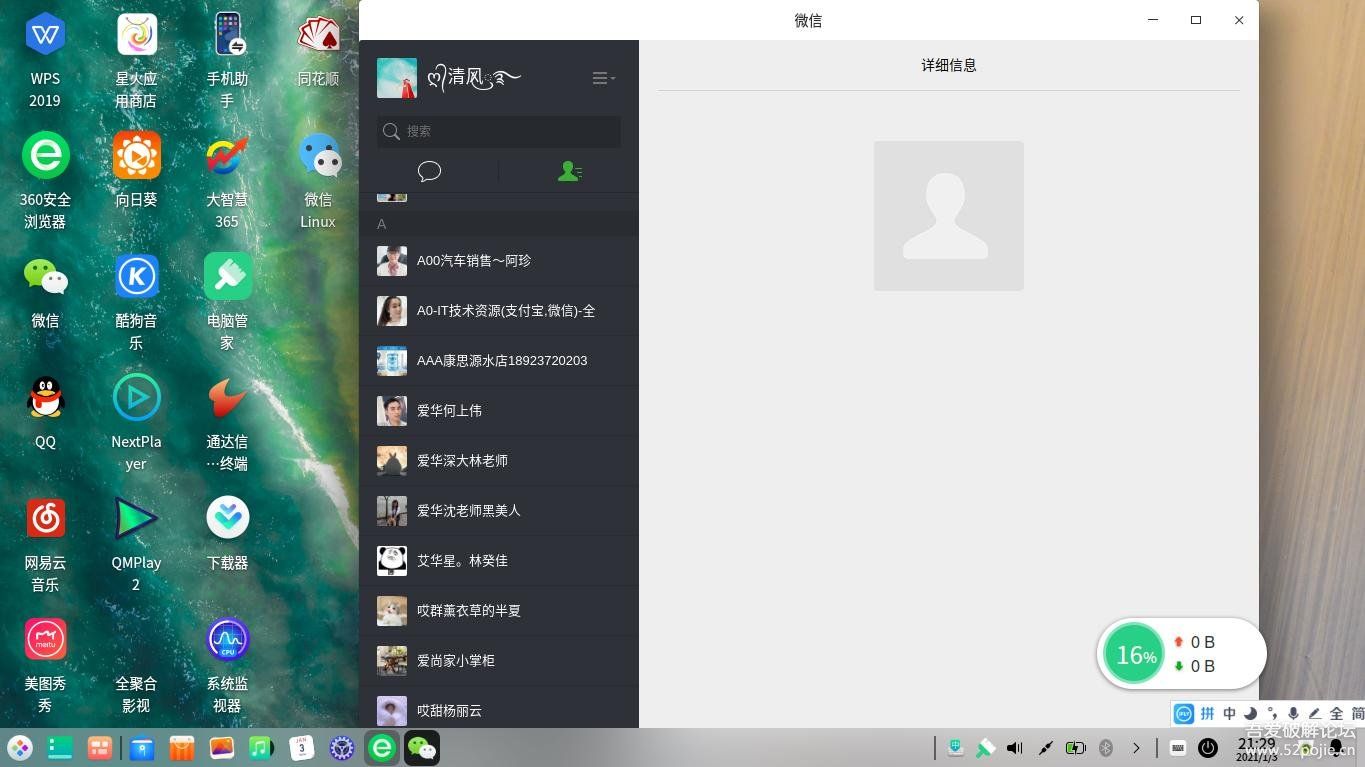Open the volume speaker tray icon
Image resolution: width=1365 pixels, height=767 pixels.
(1015, 748)
